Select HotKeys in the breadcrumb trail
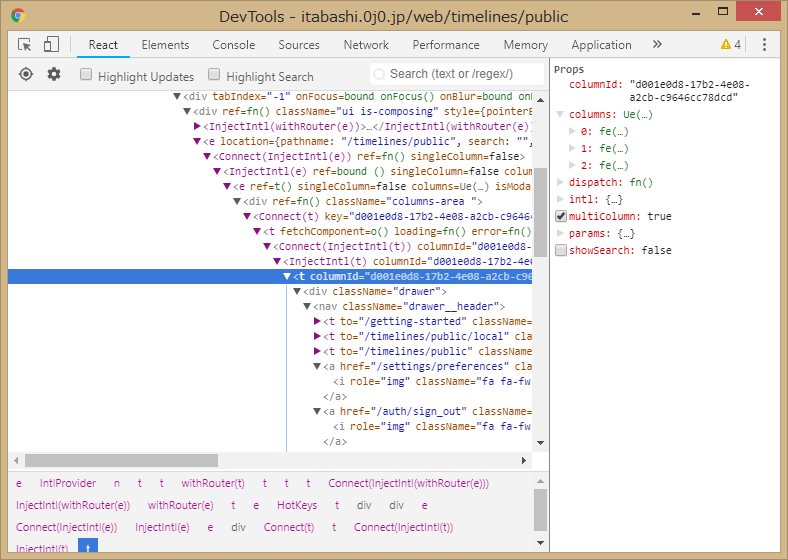The image size is (788, 560). click(296, 506)
